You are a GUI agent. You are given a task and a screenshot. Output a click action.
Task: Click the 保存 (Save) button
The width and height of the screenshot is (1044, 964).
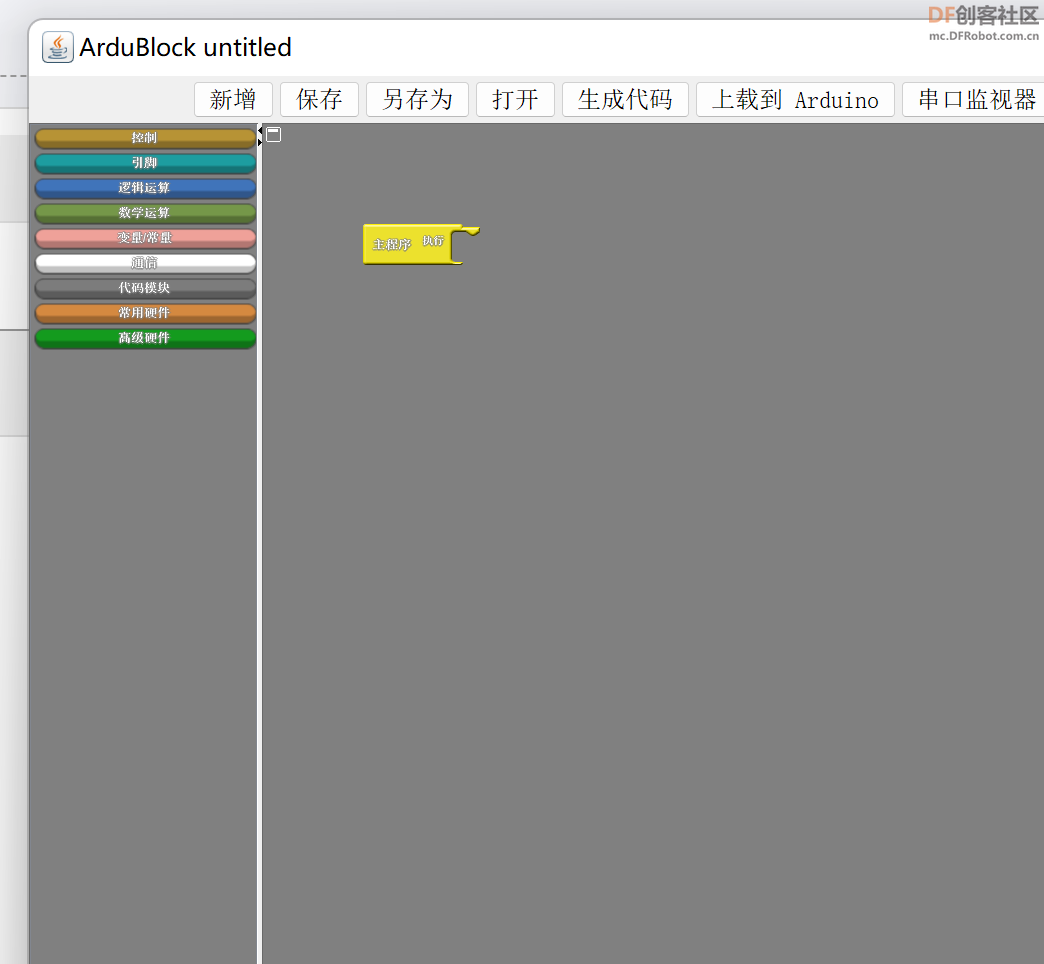[x=319, y=100]
